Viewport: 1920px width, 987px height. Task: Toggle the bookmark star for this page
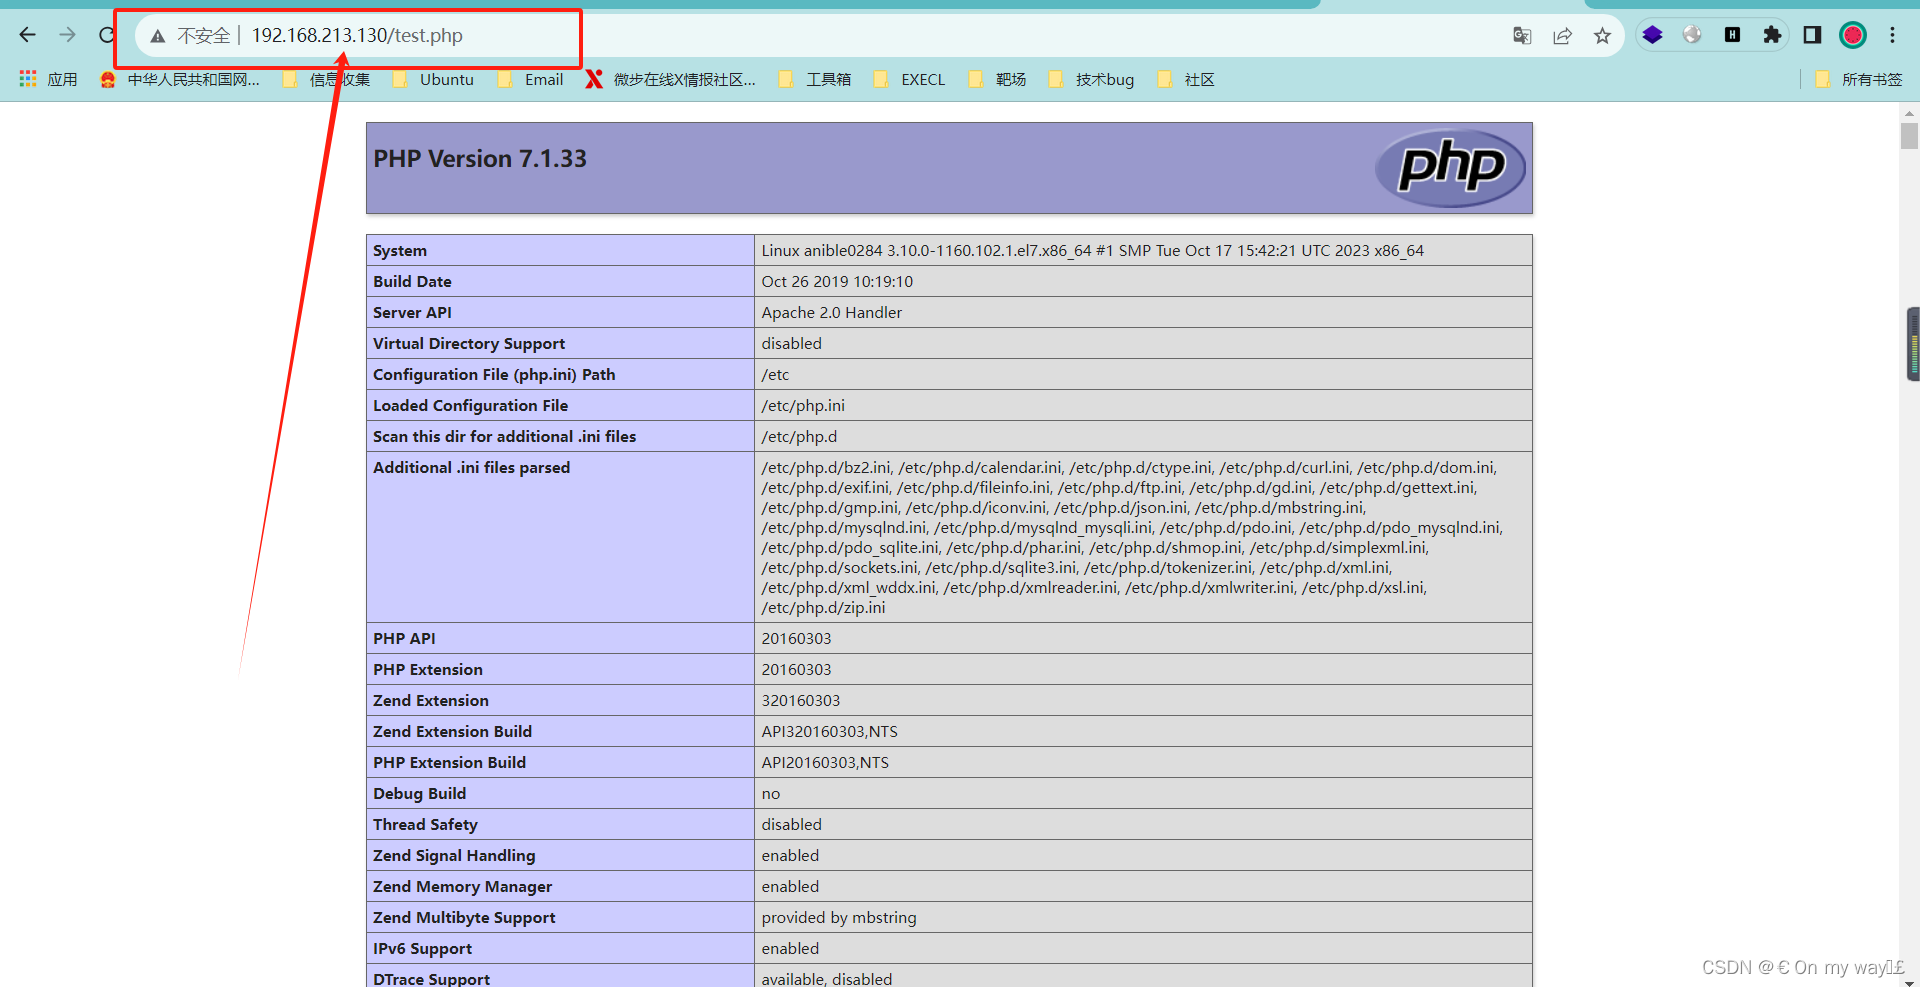tap(1602, 35)
